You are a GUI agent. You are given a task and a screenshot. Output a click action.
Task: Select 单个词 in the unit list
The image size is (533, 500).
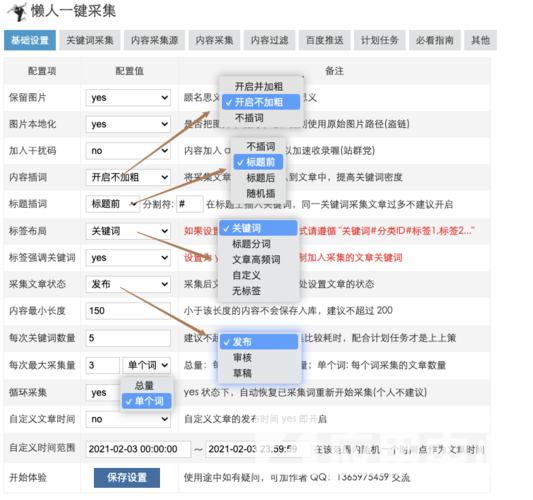tap(147, 401)
